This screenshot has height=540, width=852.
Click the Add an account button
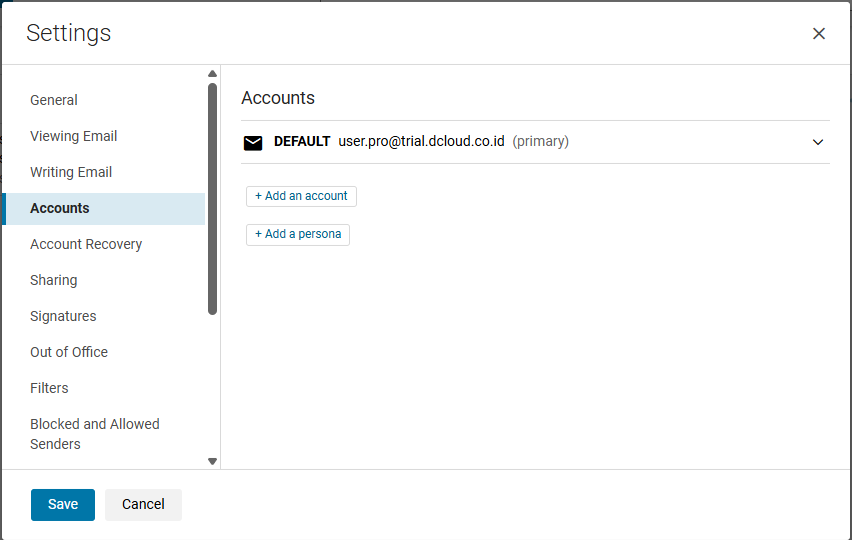coord(301,196)
